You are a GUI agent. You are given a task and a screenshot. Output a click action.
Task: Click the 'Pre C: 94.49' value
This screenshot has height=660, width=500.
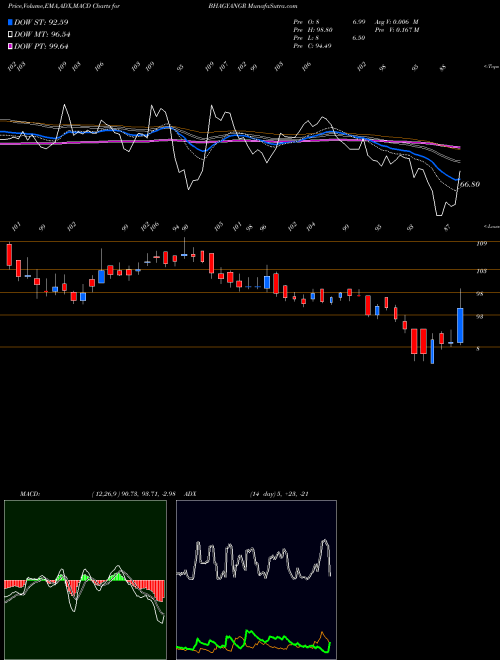(313, 46)
